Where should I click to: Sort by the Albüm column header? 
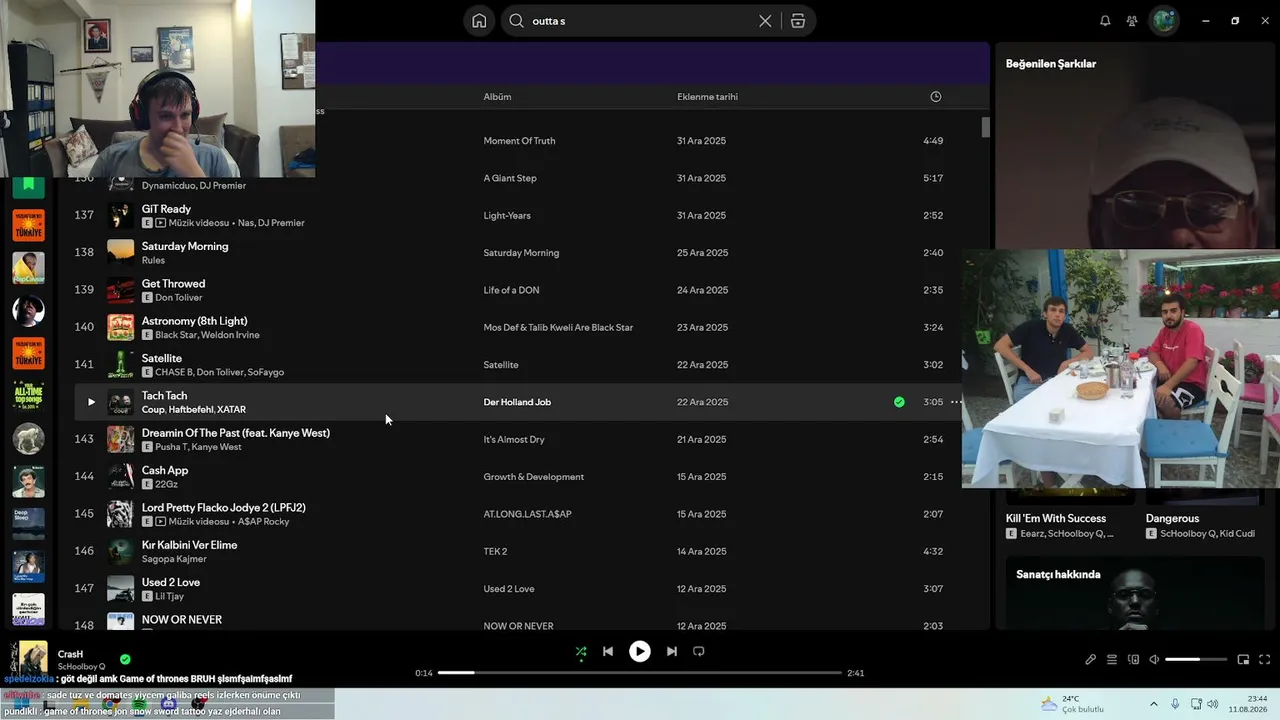(497, 97)
